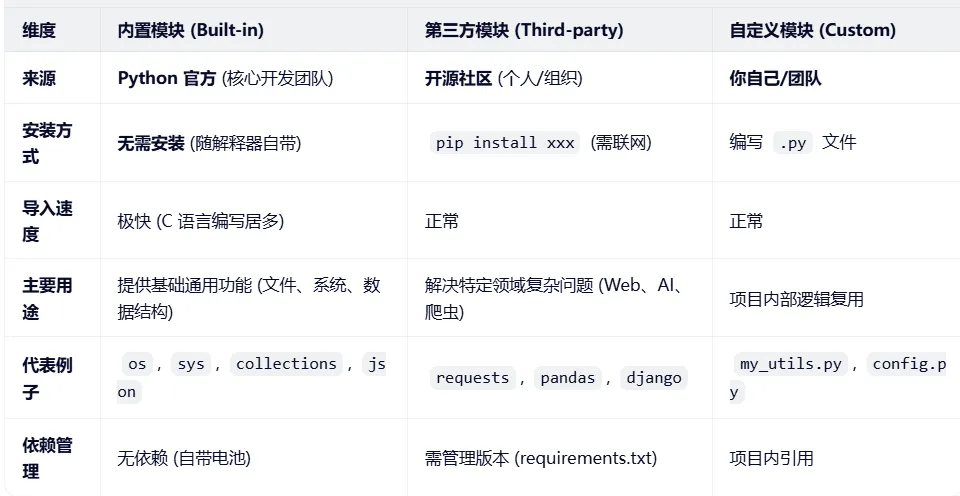Click the 内置模块 (Built-in) column header
Viewport: 960px width, 496px height.
point(190,30)
